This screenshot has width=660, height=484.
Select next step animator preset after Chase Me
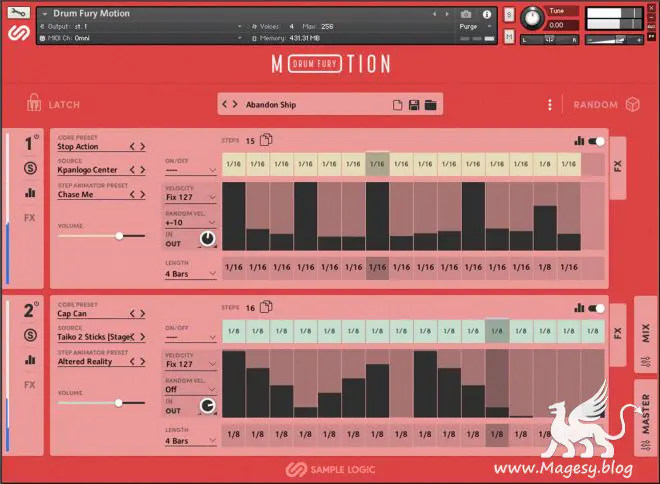[x=143, y=194]
